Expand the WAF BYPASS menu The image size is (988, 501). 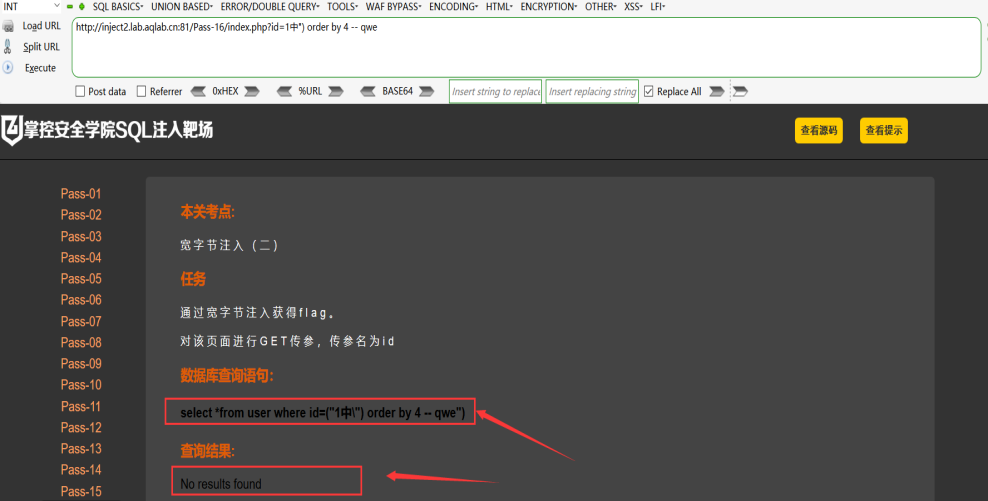(393, 6)
